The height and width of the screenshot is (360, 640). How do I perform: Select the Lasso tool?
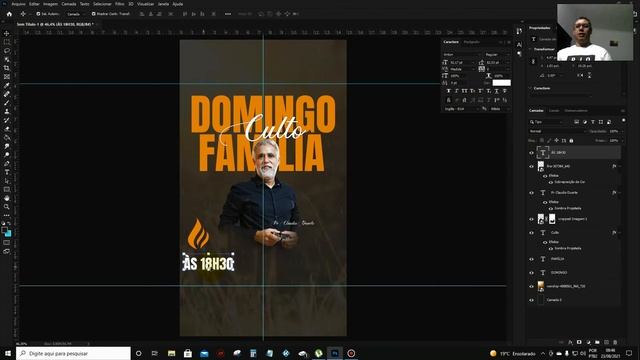click(x=7, y=51)
